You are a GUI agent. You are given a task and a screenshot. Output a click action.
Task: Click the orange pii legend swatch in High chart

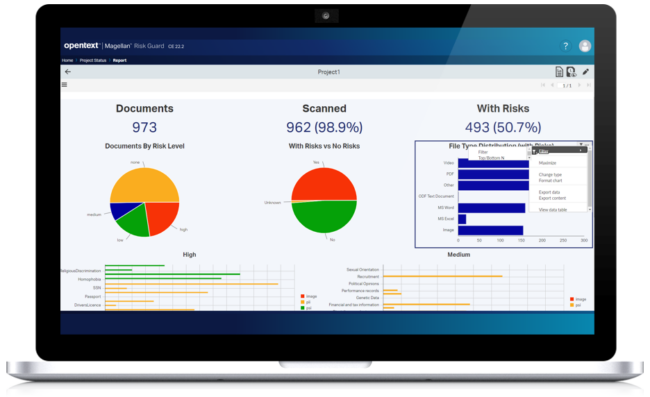point(303,302)
